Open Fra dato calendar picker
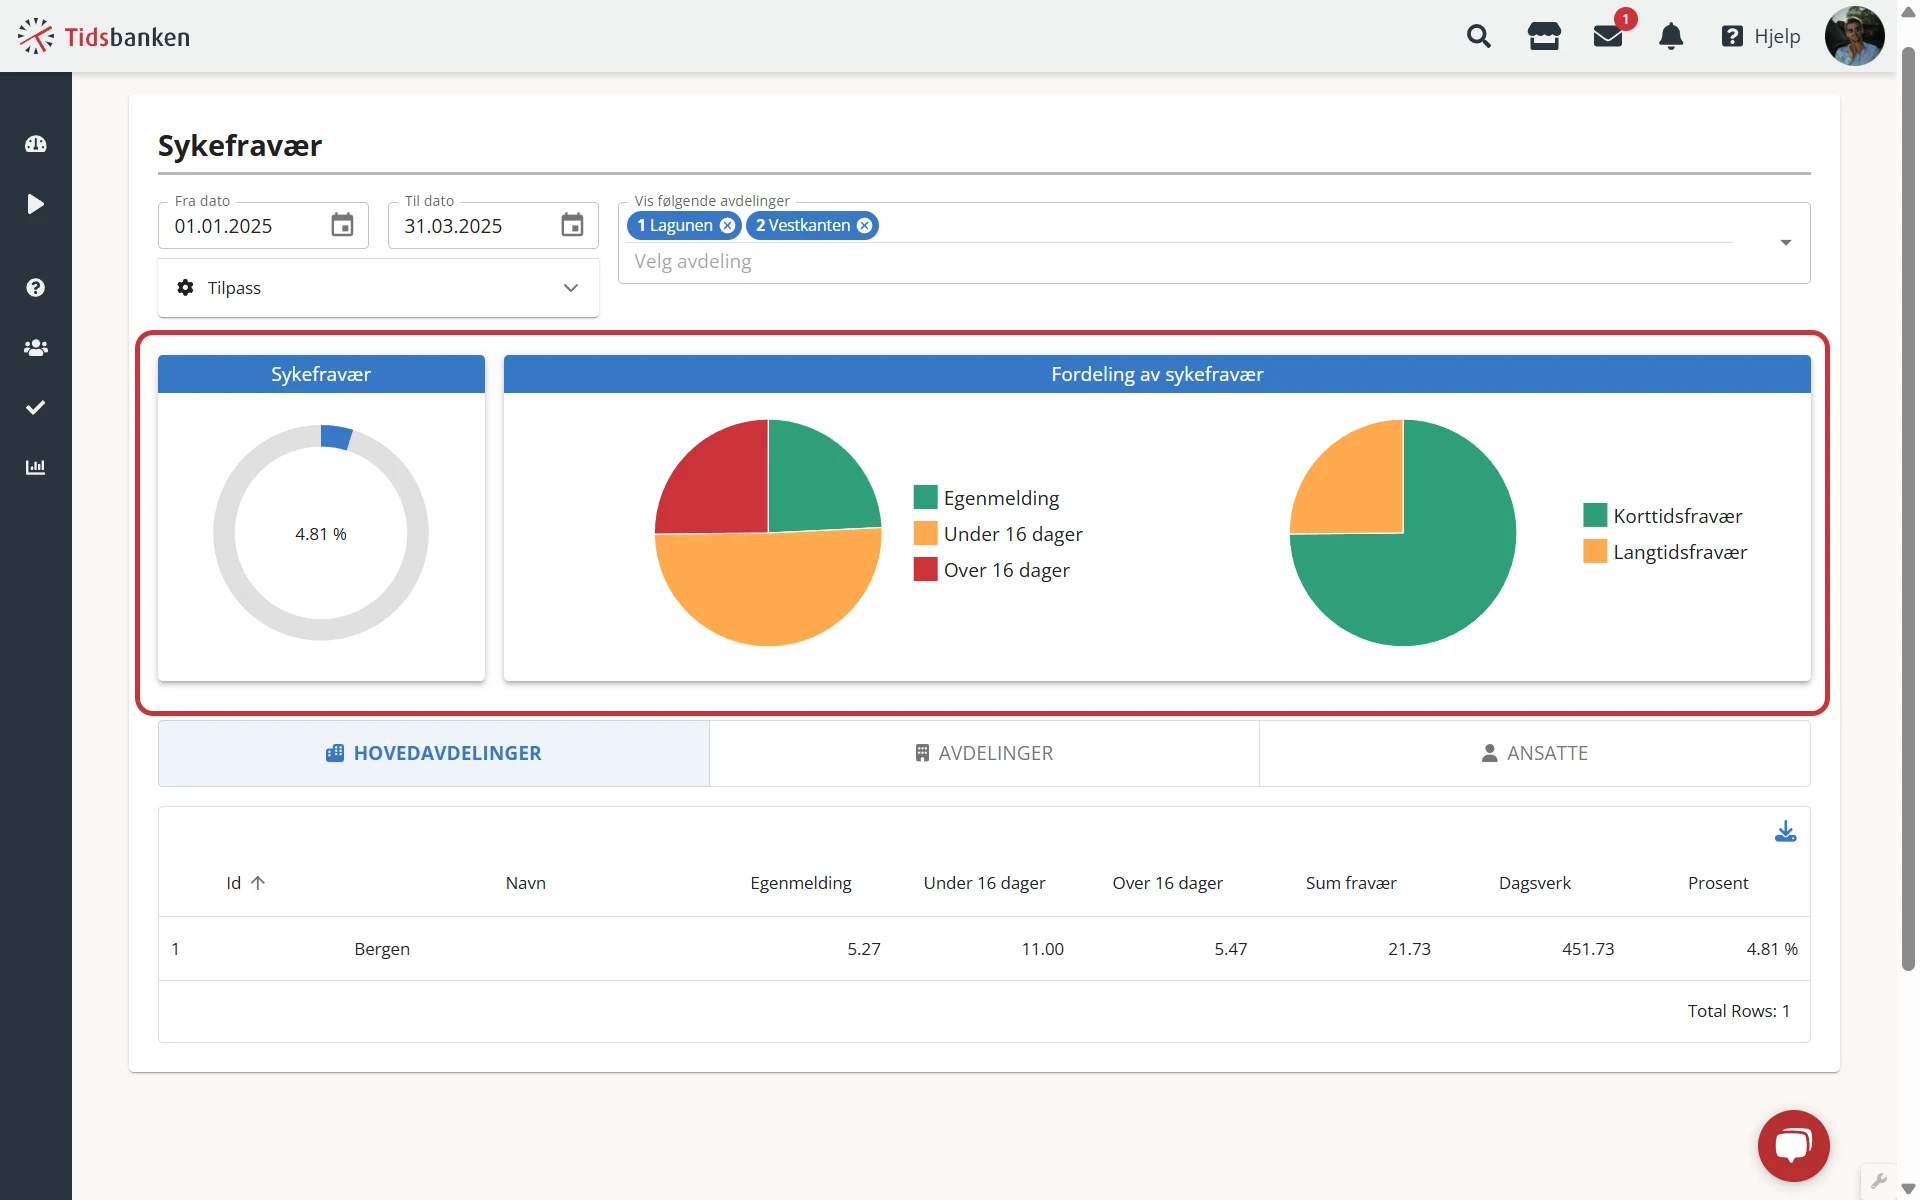 click(x=342, y=225)
